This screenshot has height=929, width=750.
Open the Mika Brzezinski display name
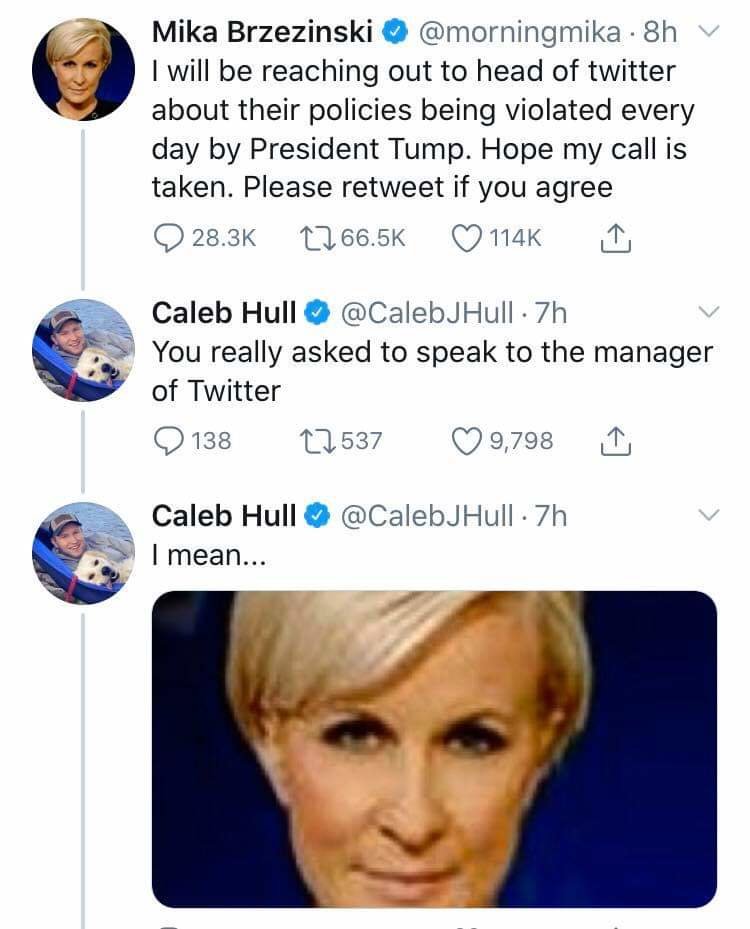pyautogui.click(x=262, y=33)
